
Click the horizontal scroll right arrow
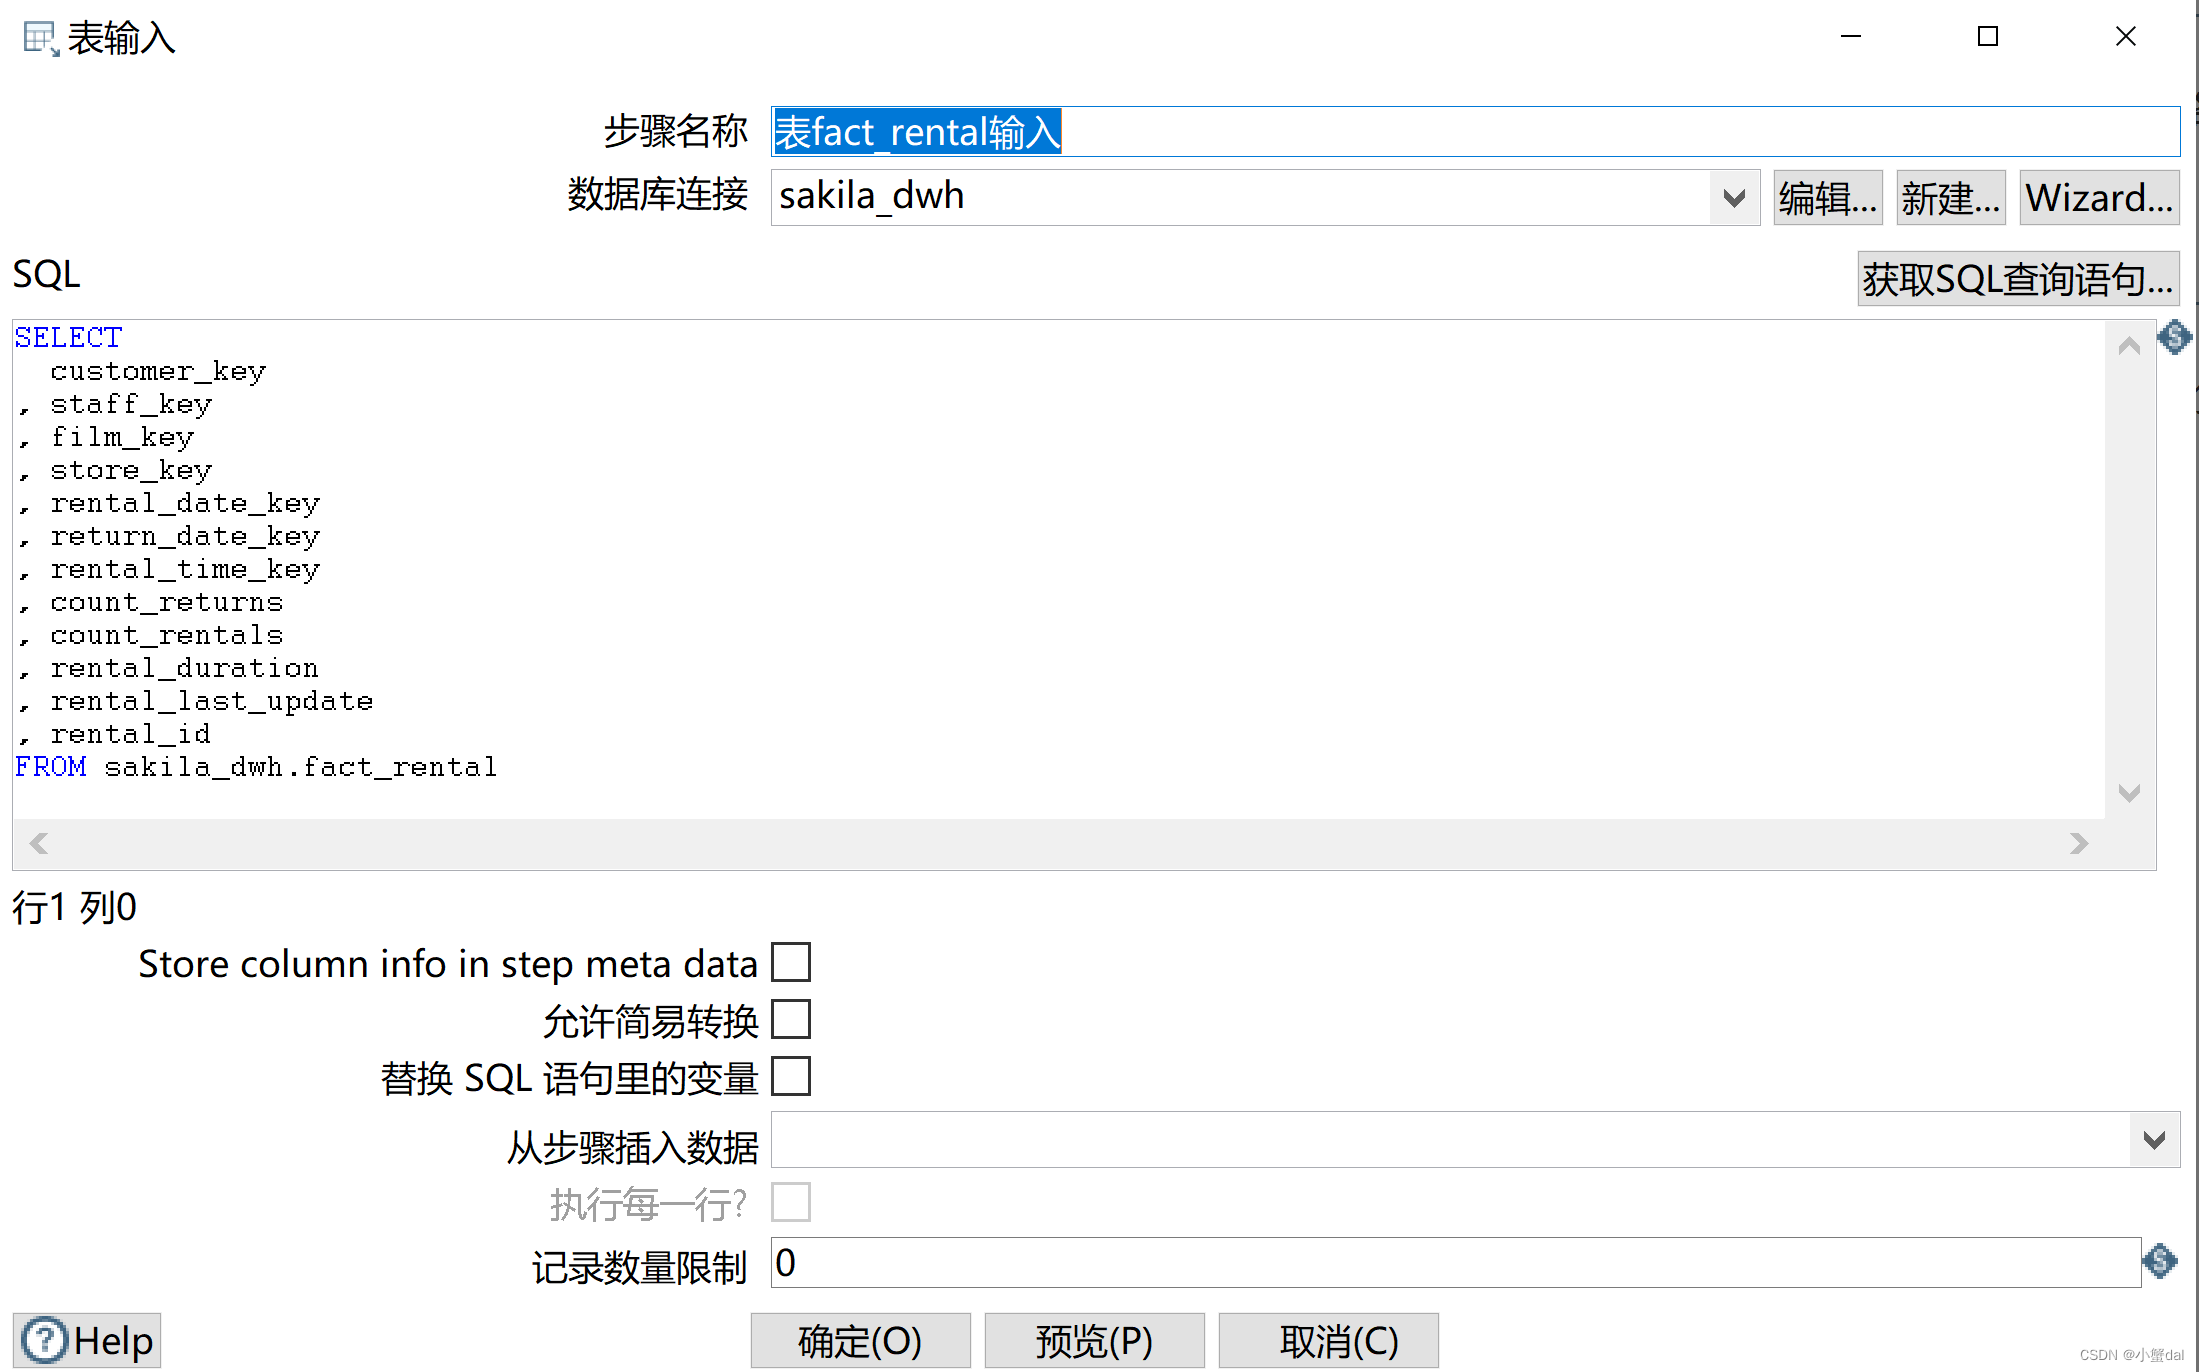click(2079, 843)
